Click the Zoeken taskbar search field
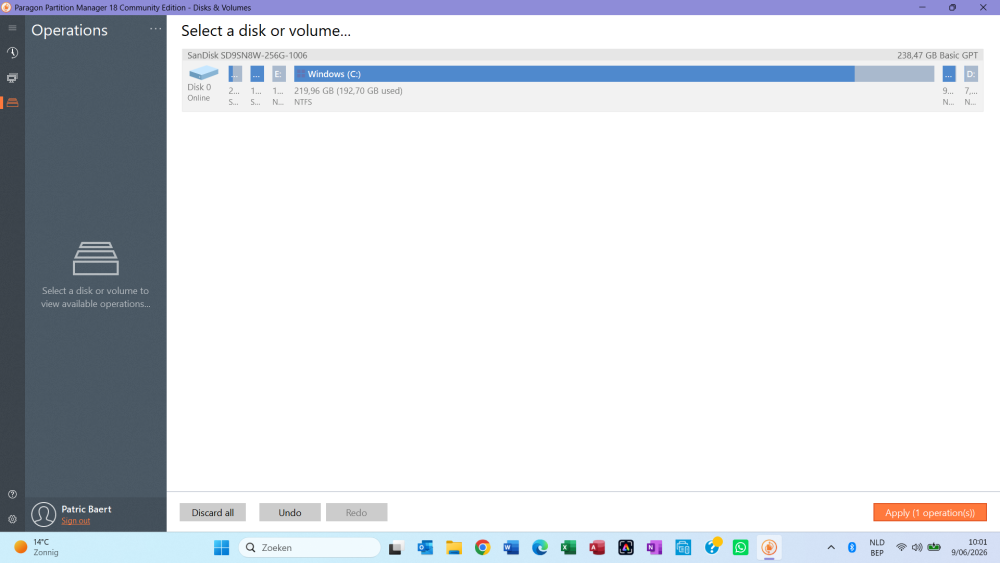Viewport: 1000px width, 563px height. [309, 547]
